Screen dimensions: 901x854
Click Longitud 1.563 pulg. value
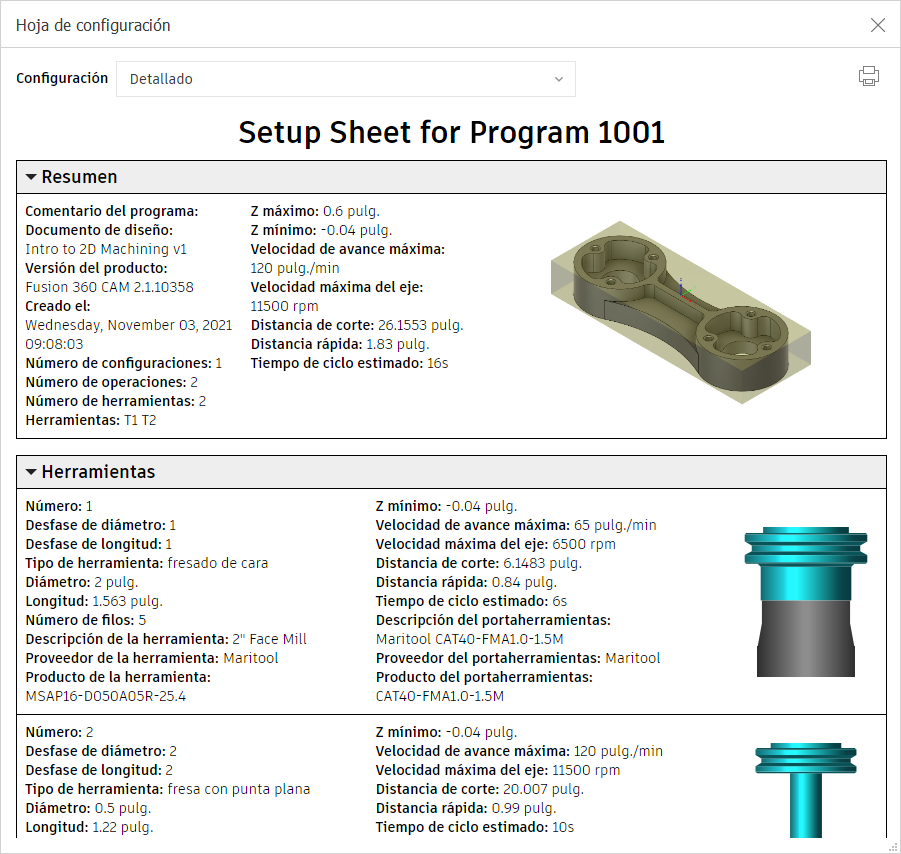pos(127,601)
